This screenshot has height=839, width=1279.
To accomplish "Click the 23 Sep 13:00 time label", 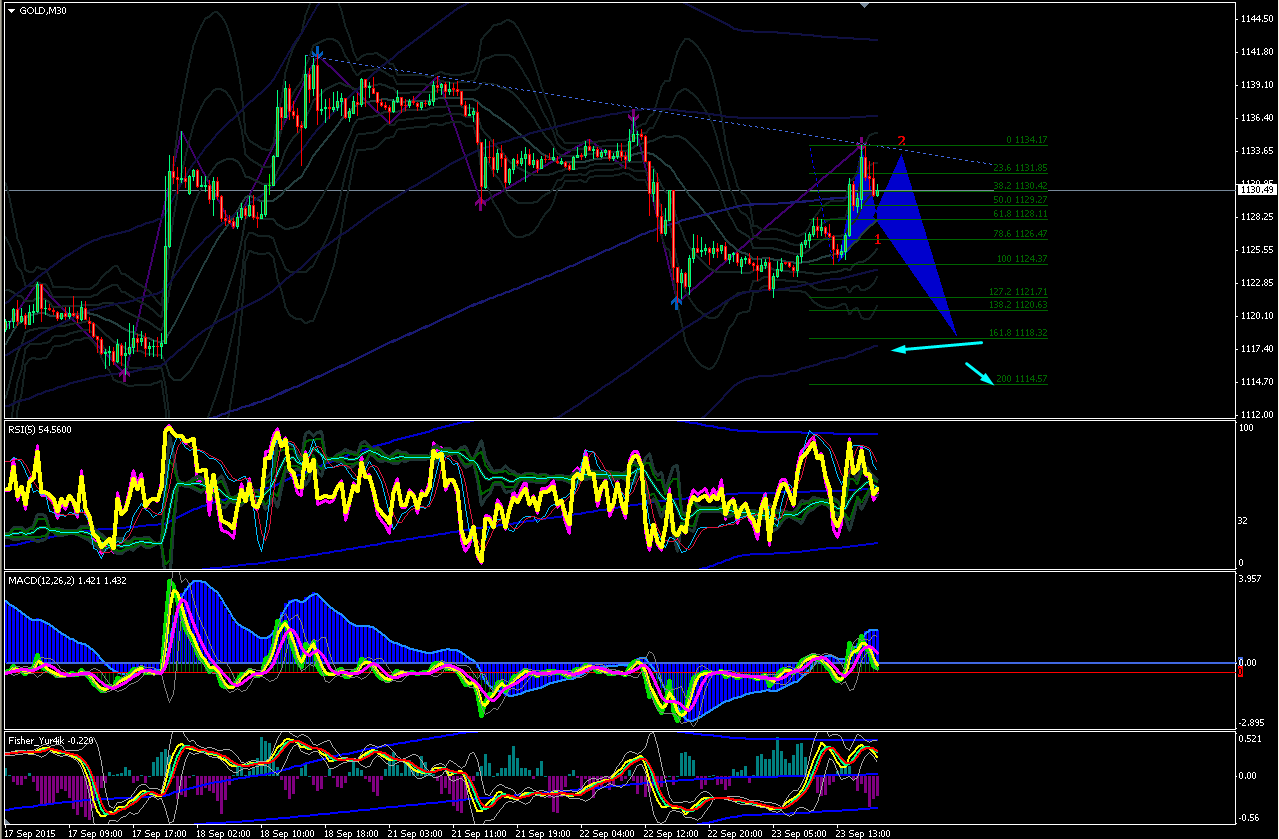I will click(863, 832).
